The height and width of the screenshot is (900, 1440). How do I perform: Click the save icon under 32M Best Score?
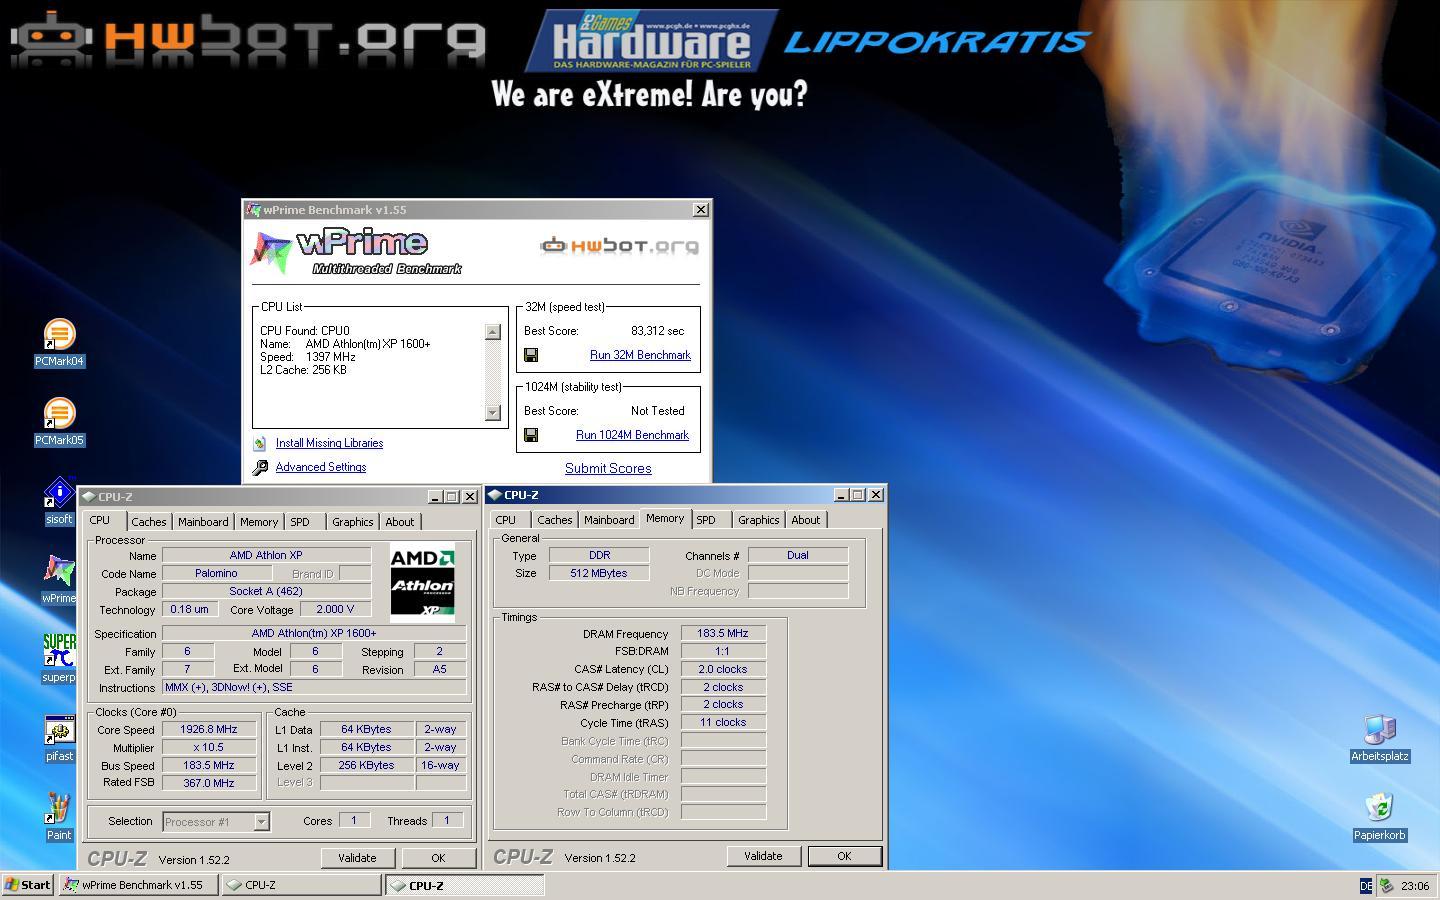[531, 355]
